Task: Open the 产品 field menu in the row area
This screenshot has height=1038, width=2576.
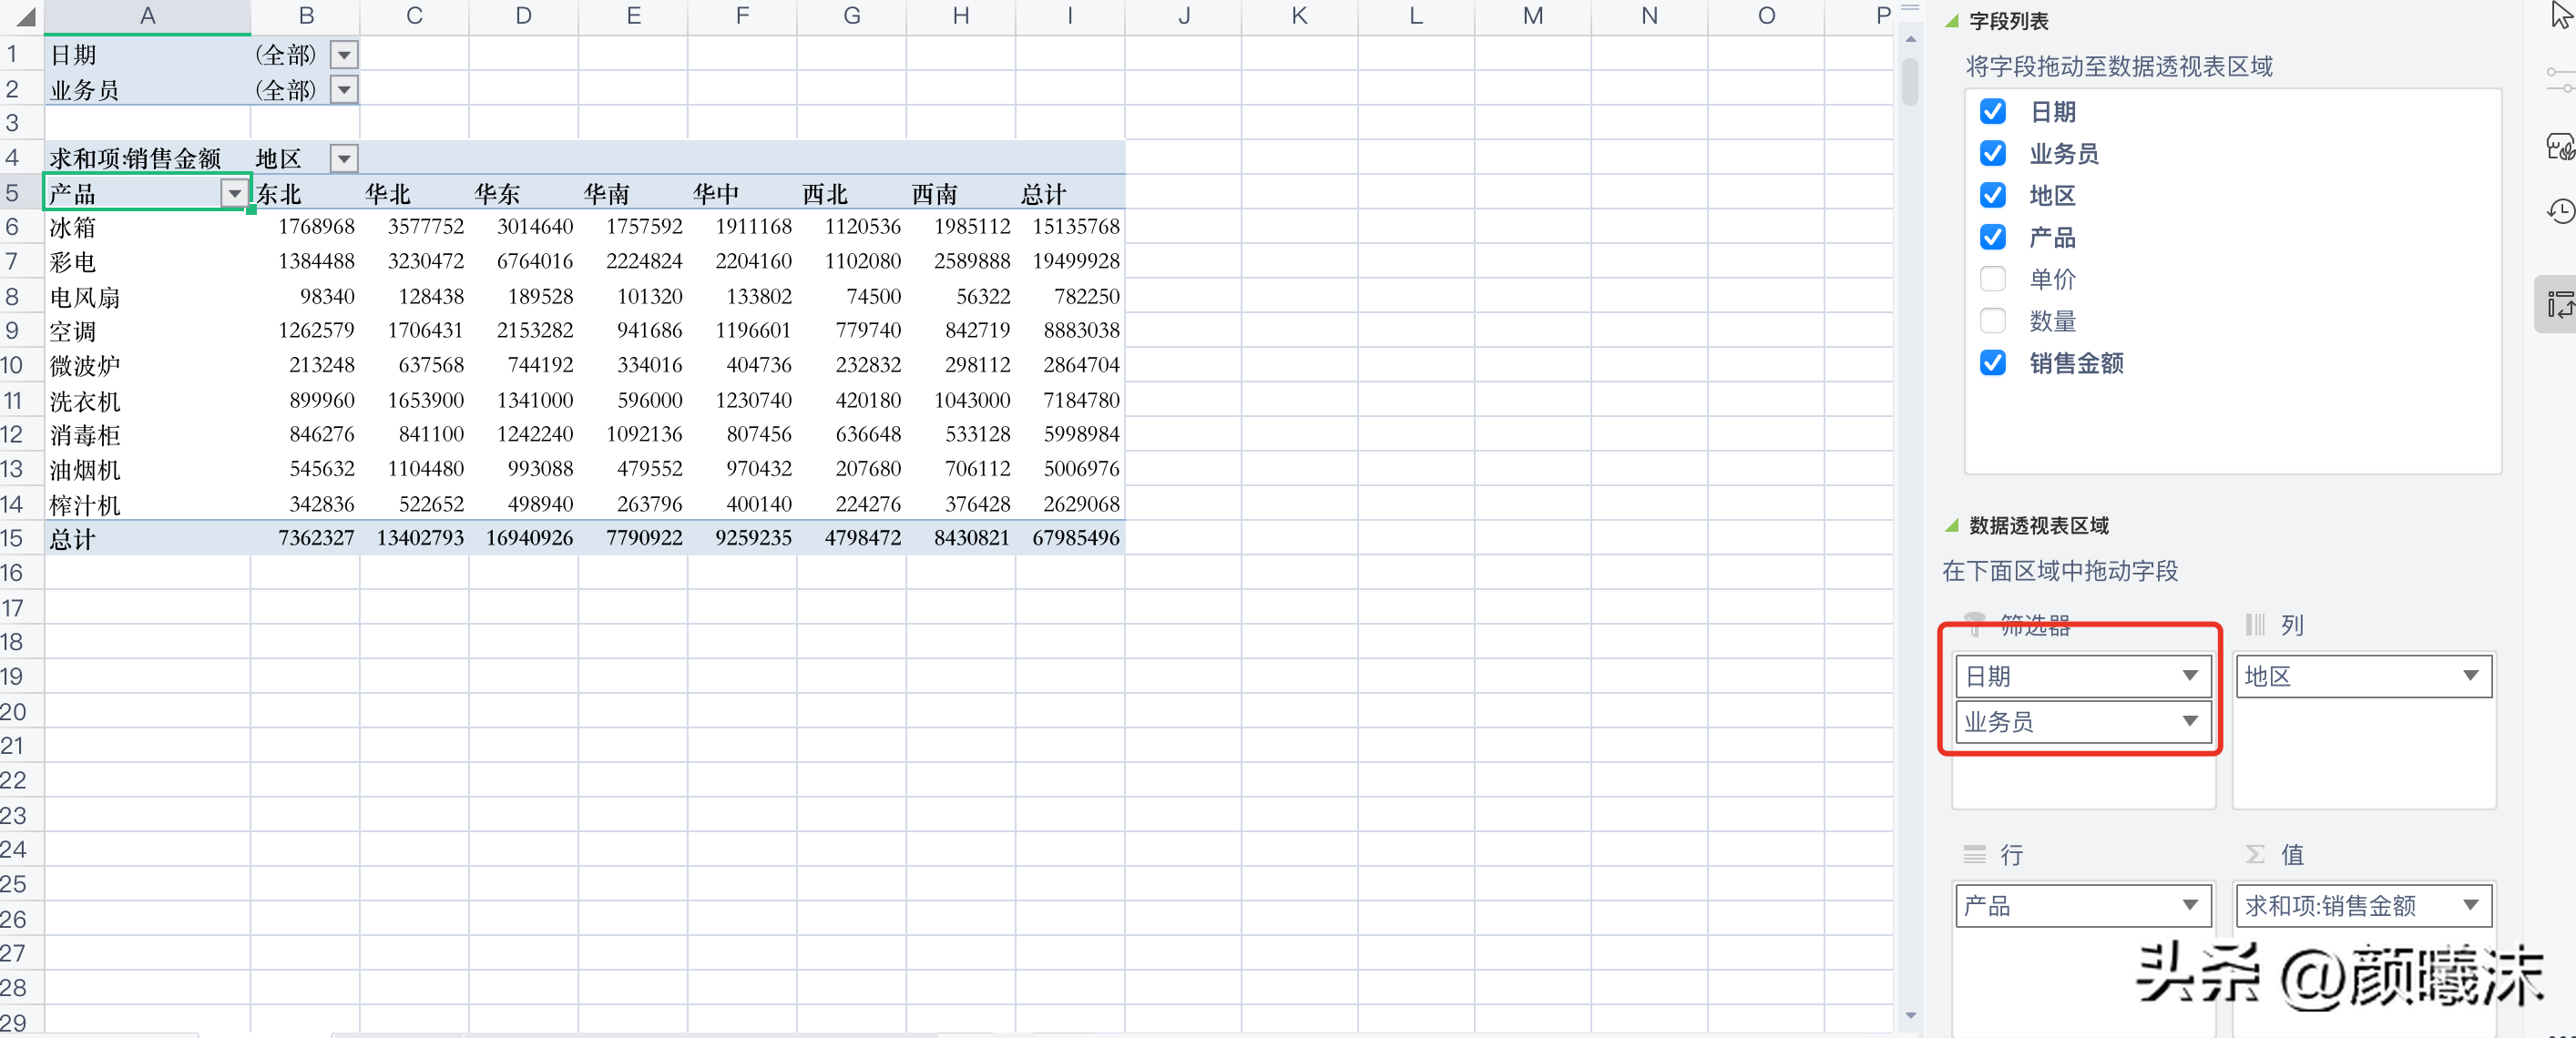Action: 2190,906
